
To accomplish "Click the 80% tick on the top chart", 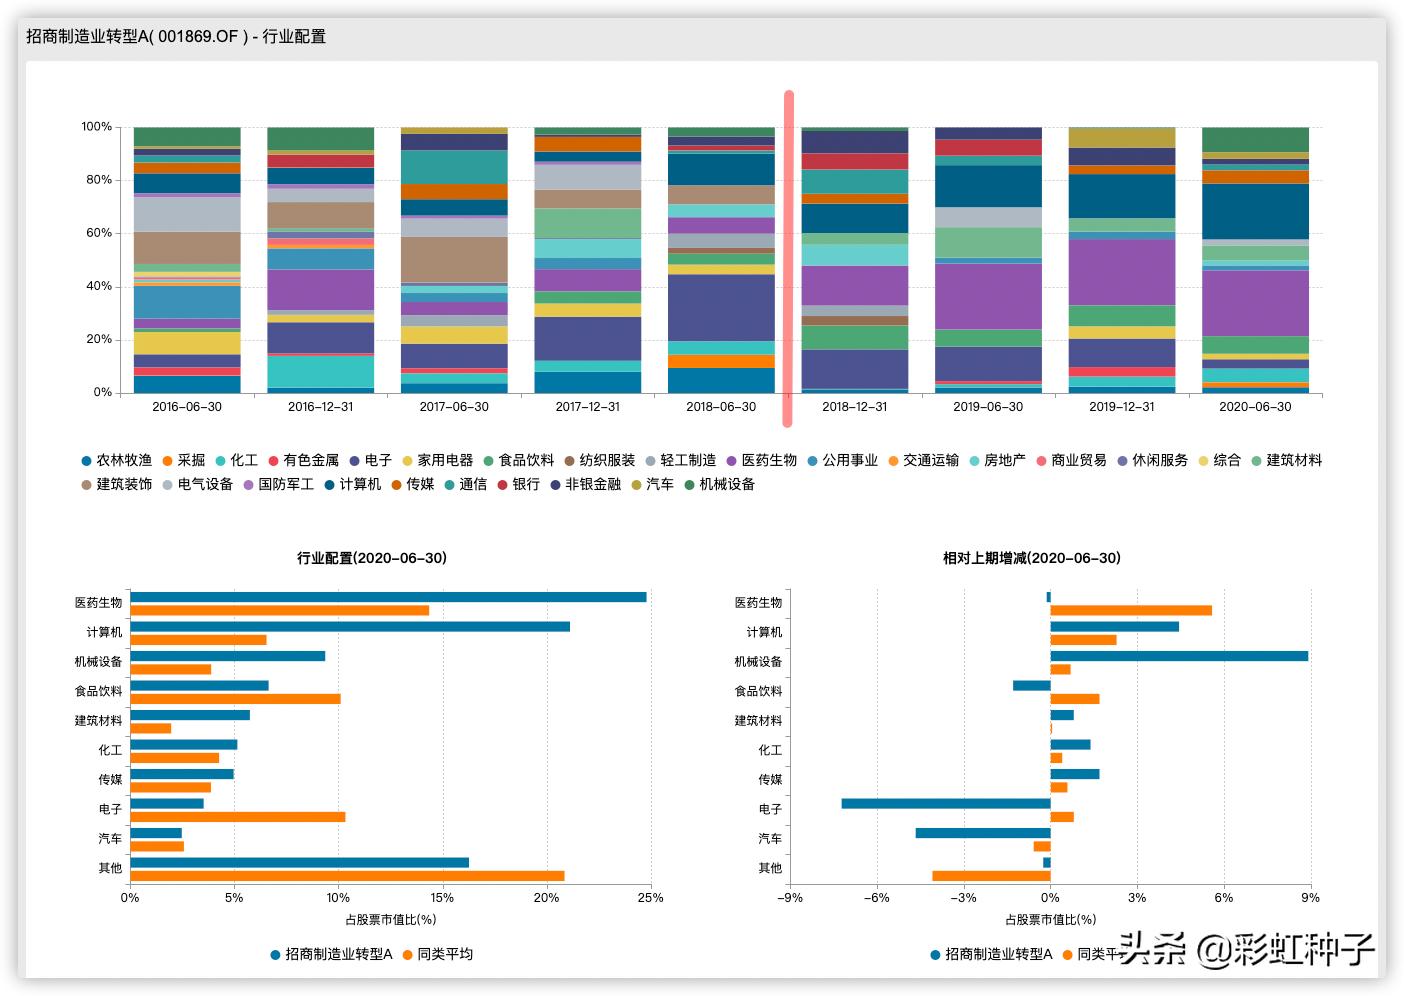I will click(x=99, y=180).
